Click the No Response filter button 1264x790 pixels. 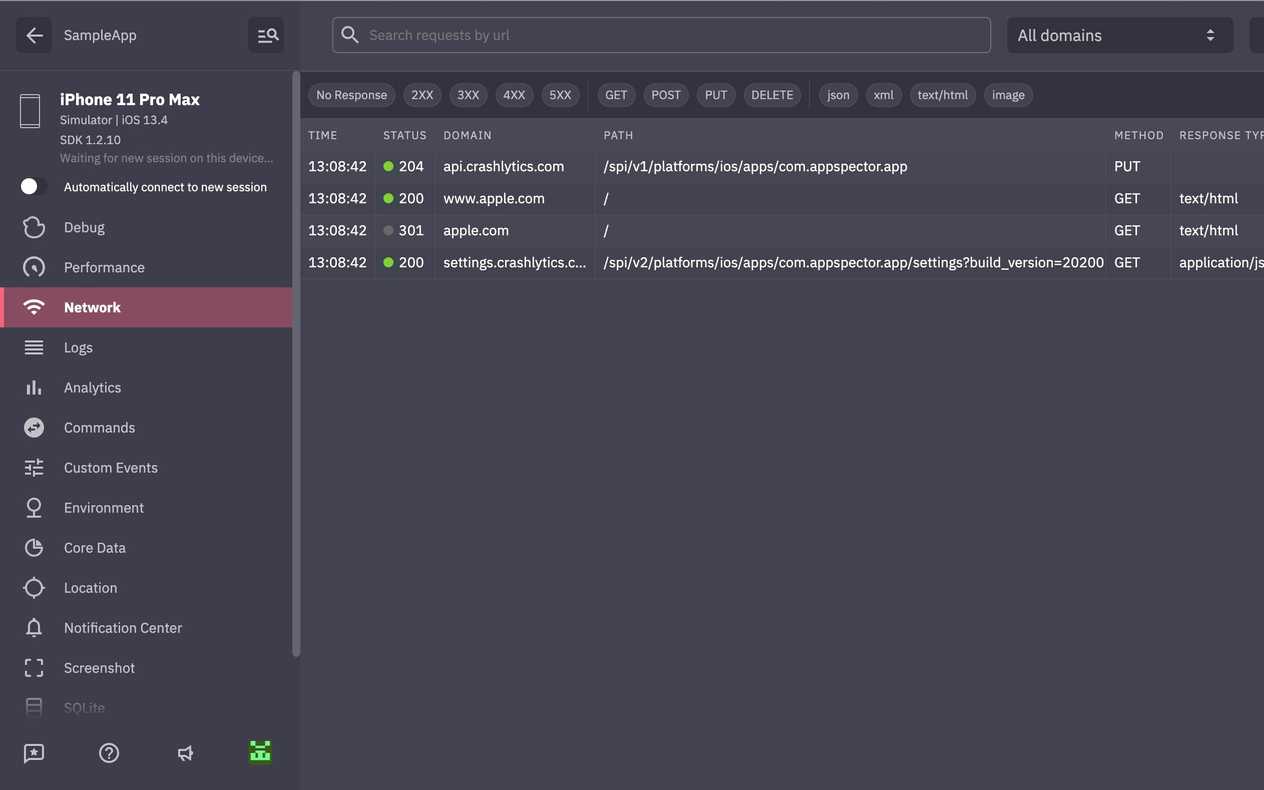pos(351,95)
